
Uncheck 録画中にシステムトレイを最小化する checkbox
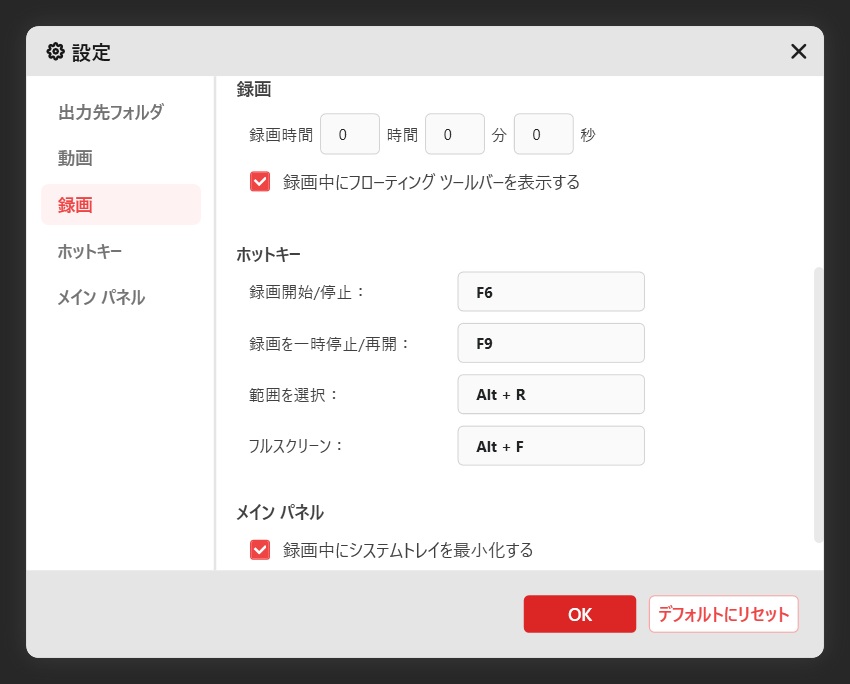coord(260,549)
